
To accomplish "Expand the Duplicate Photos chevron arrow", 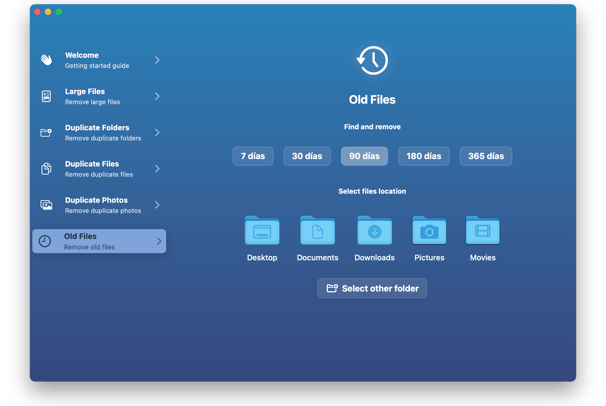I will 157,205.
